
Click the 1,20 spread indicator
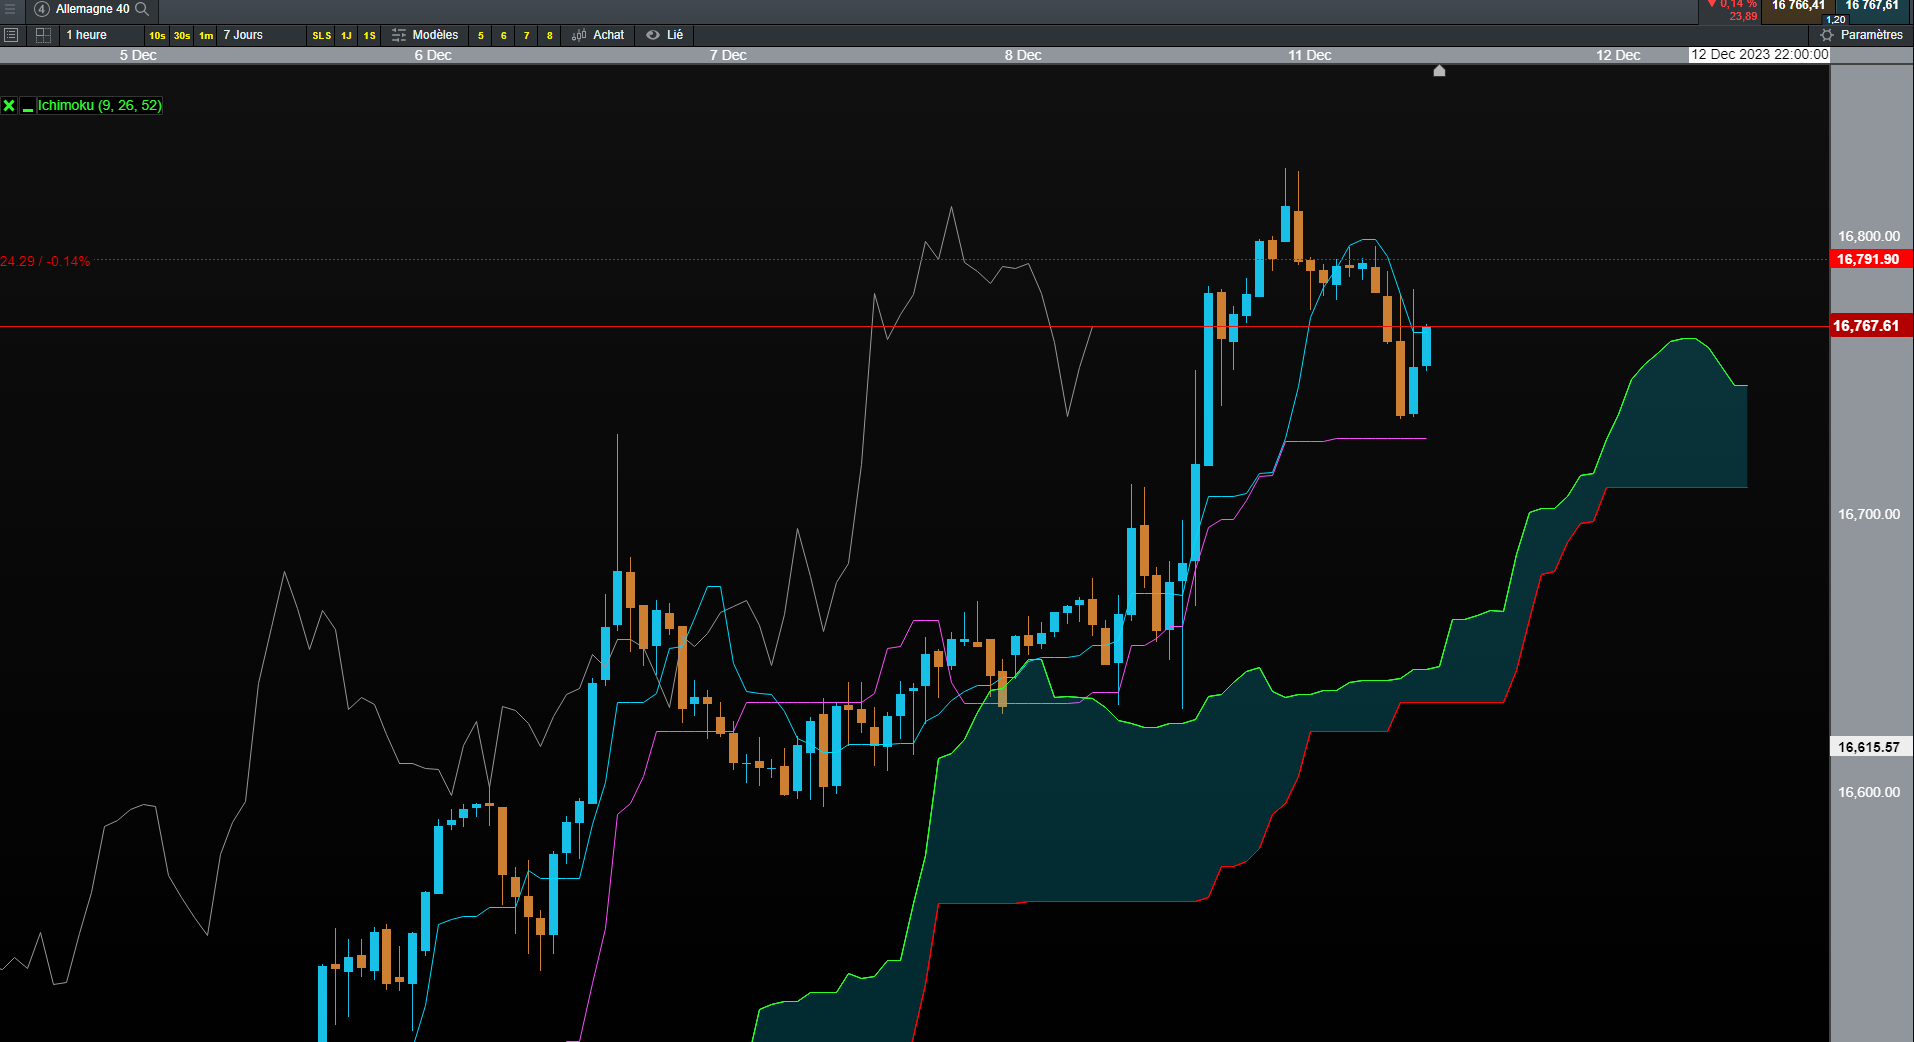pos(1836,20)
